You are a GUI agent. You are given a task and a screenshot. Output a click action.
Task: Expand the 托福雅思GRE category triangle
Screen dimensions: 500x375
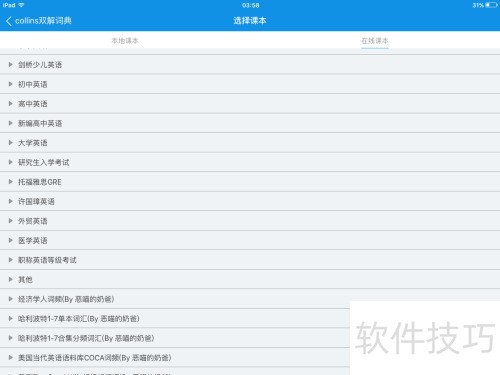tap(11, 182)
